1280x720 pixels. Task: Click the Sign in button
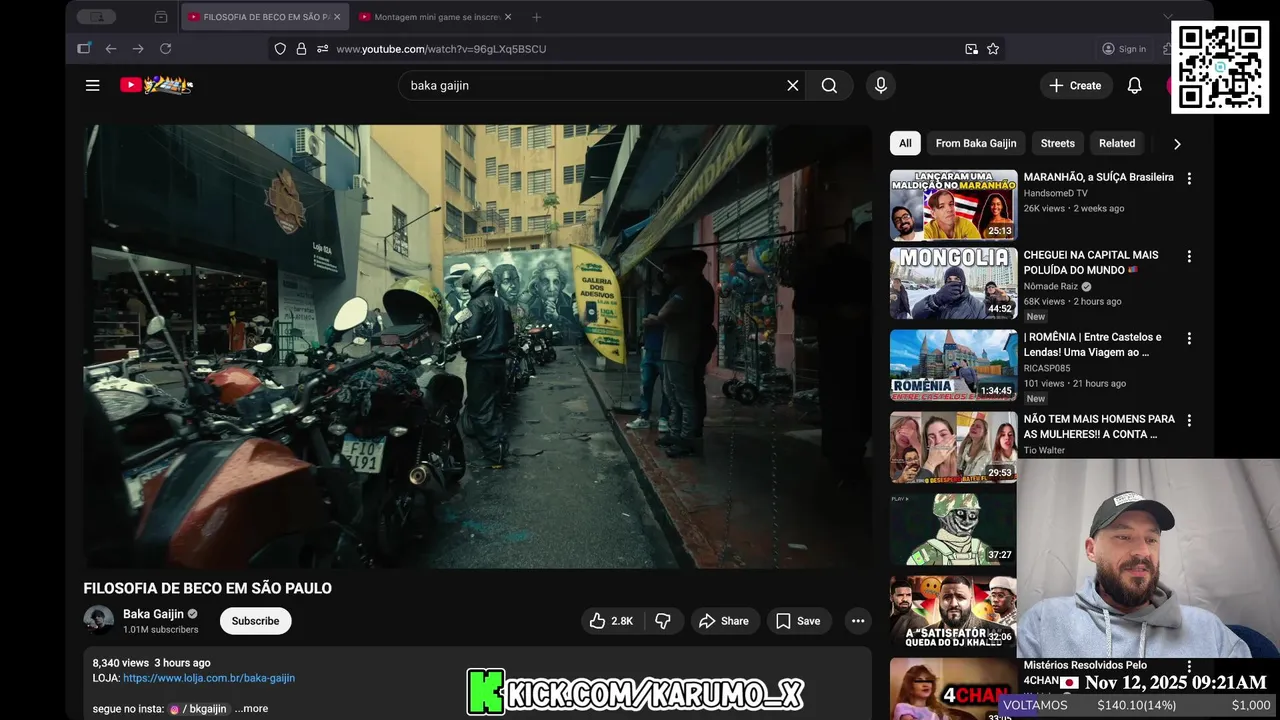[1124, 48]
